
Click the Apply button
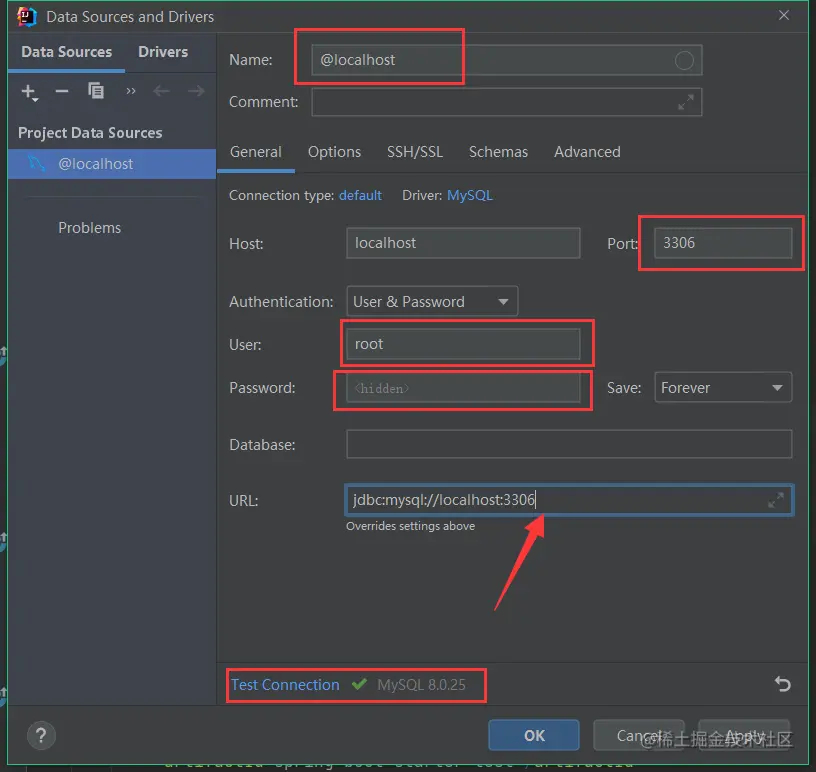[744, 735]
